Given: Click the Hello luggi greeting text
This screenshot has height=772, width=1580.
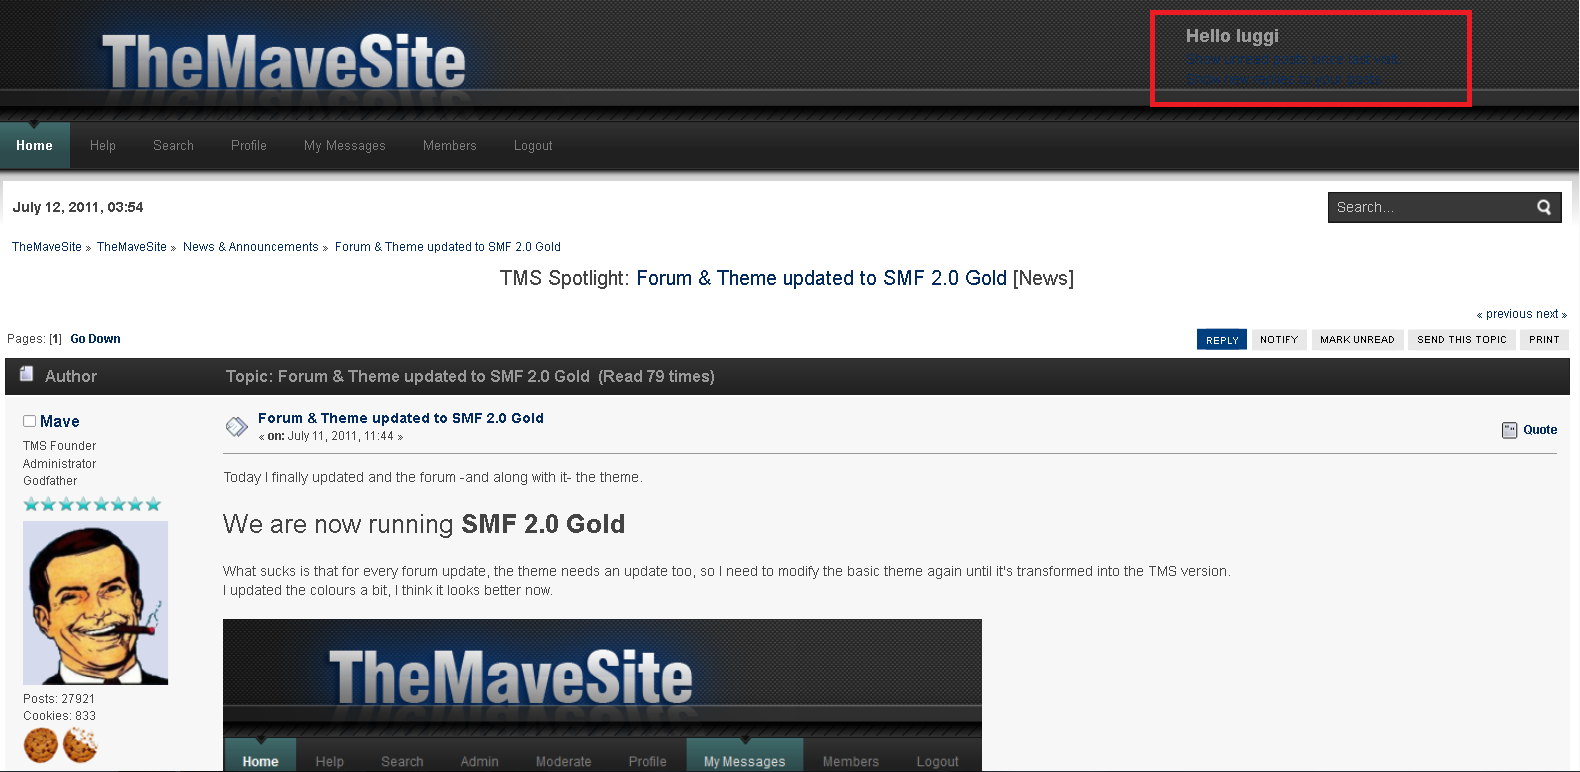Looking at the screenshot, I should (x=1232, y=36).
